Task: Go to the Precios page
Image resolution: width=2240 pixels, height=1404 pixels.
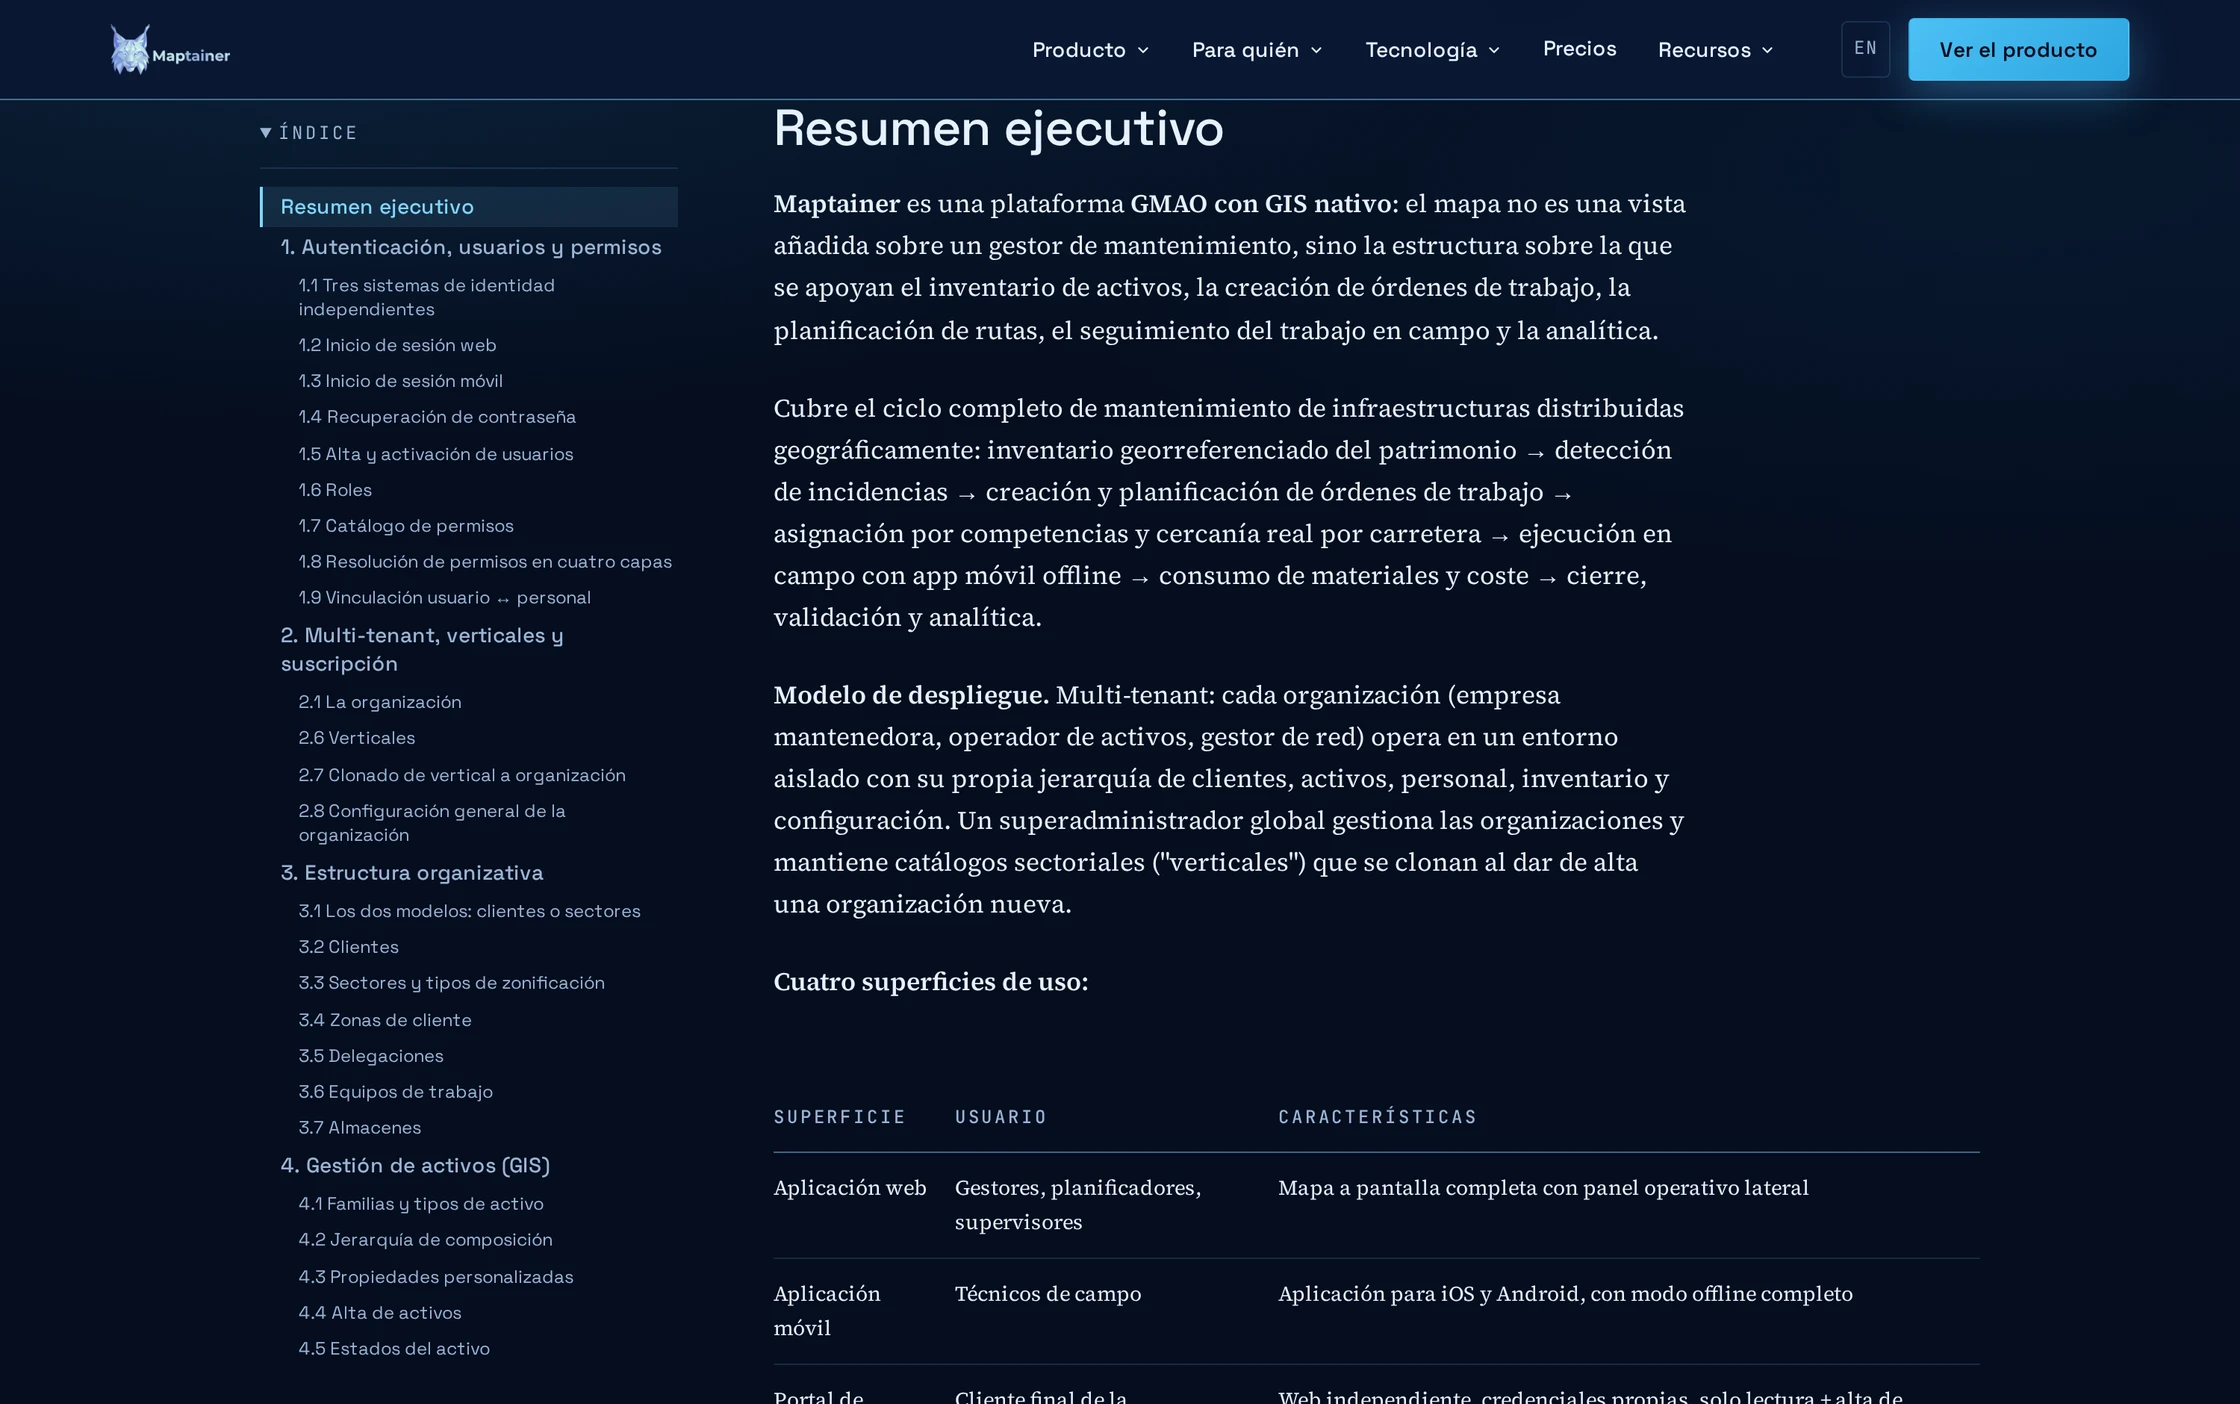Action: pyautogui.click(x=1579, y=49)
